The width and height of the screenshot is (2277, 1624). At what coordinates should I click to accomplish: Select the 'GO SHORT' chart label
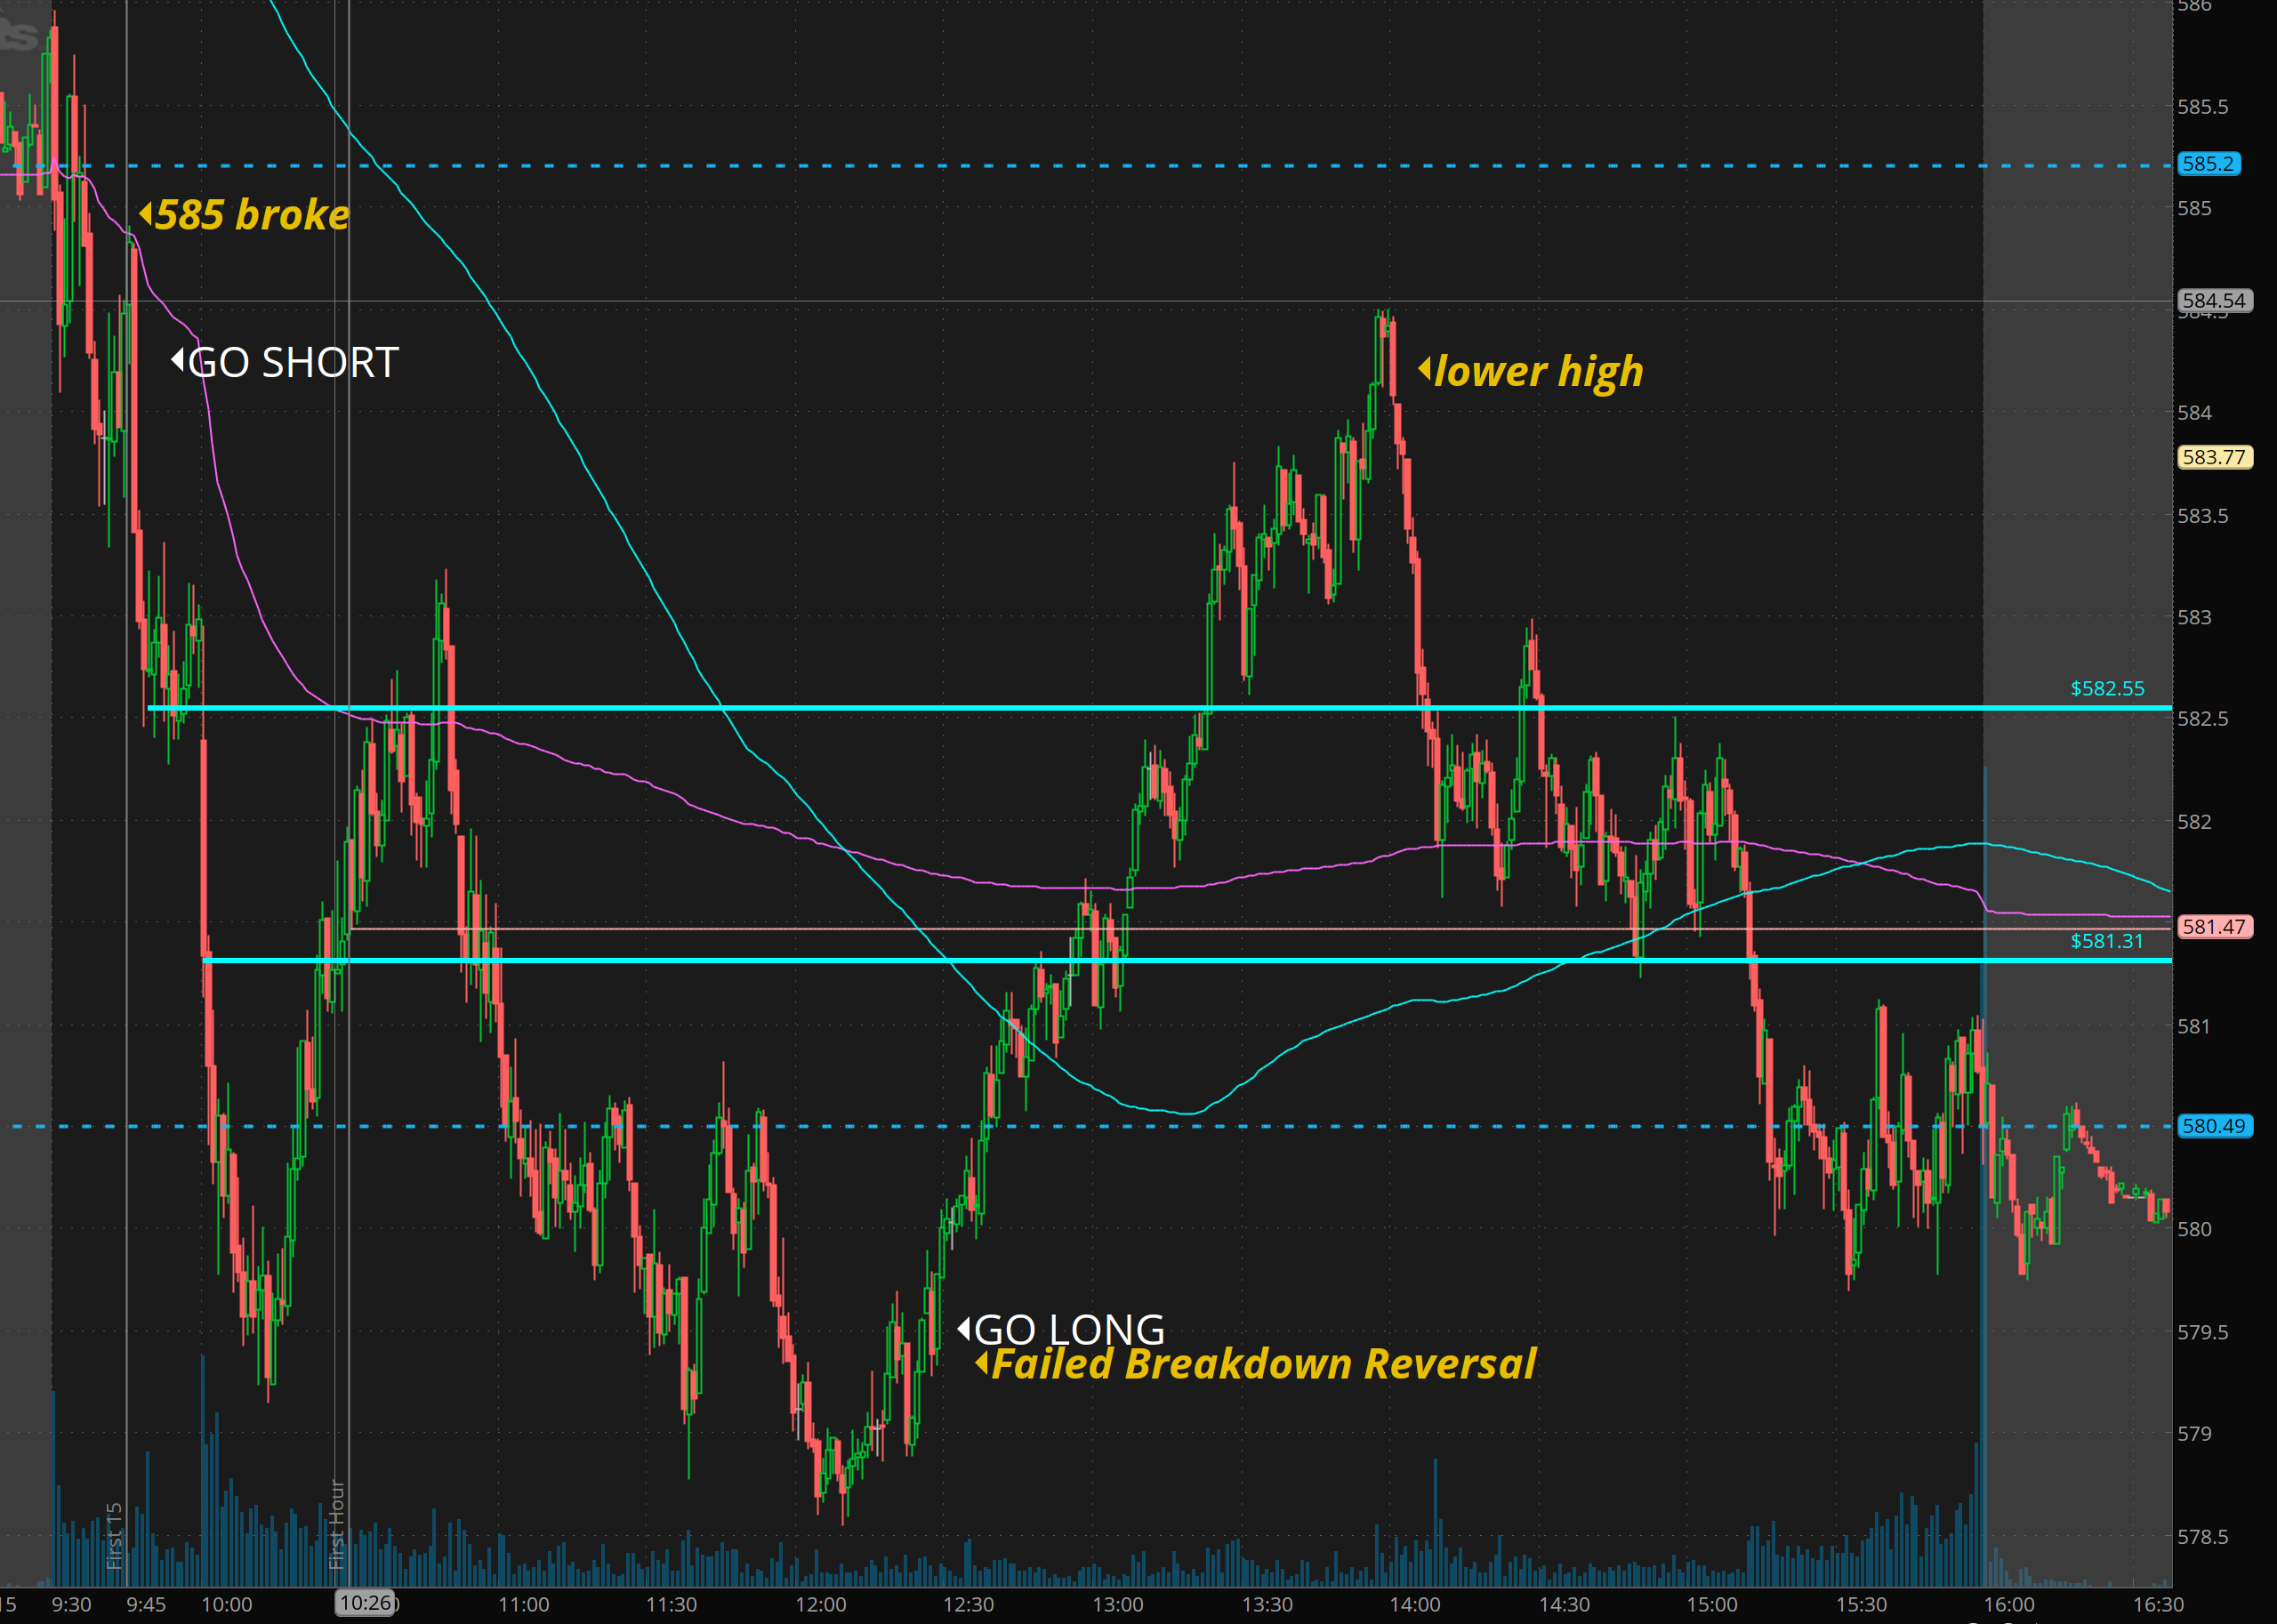coord(293,362)
